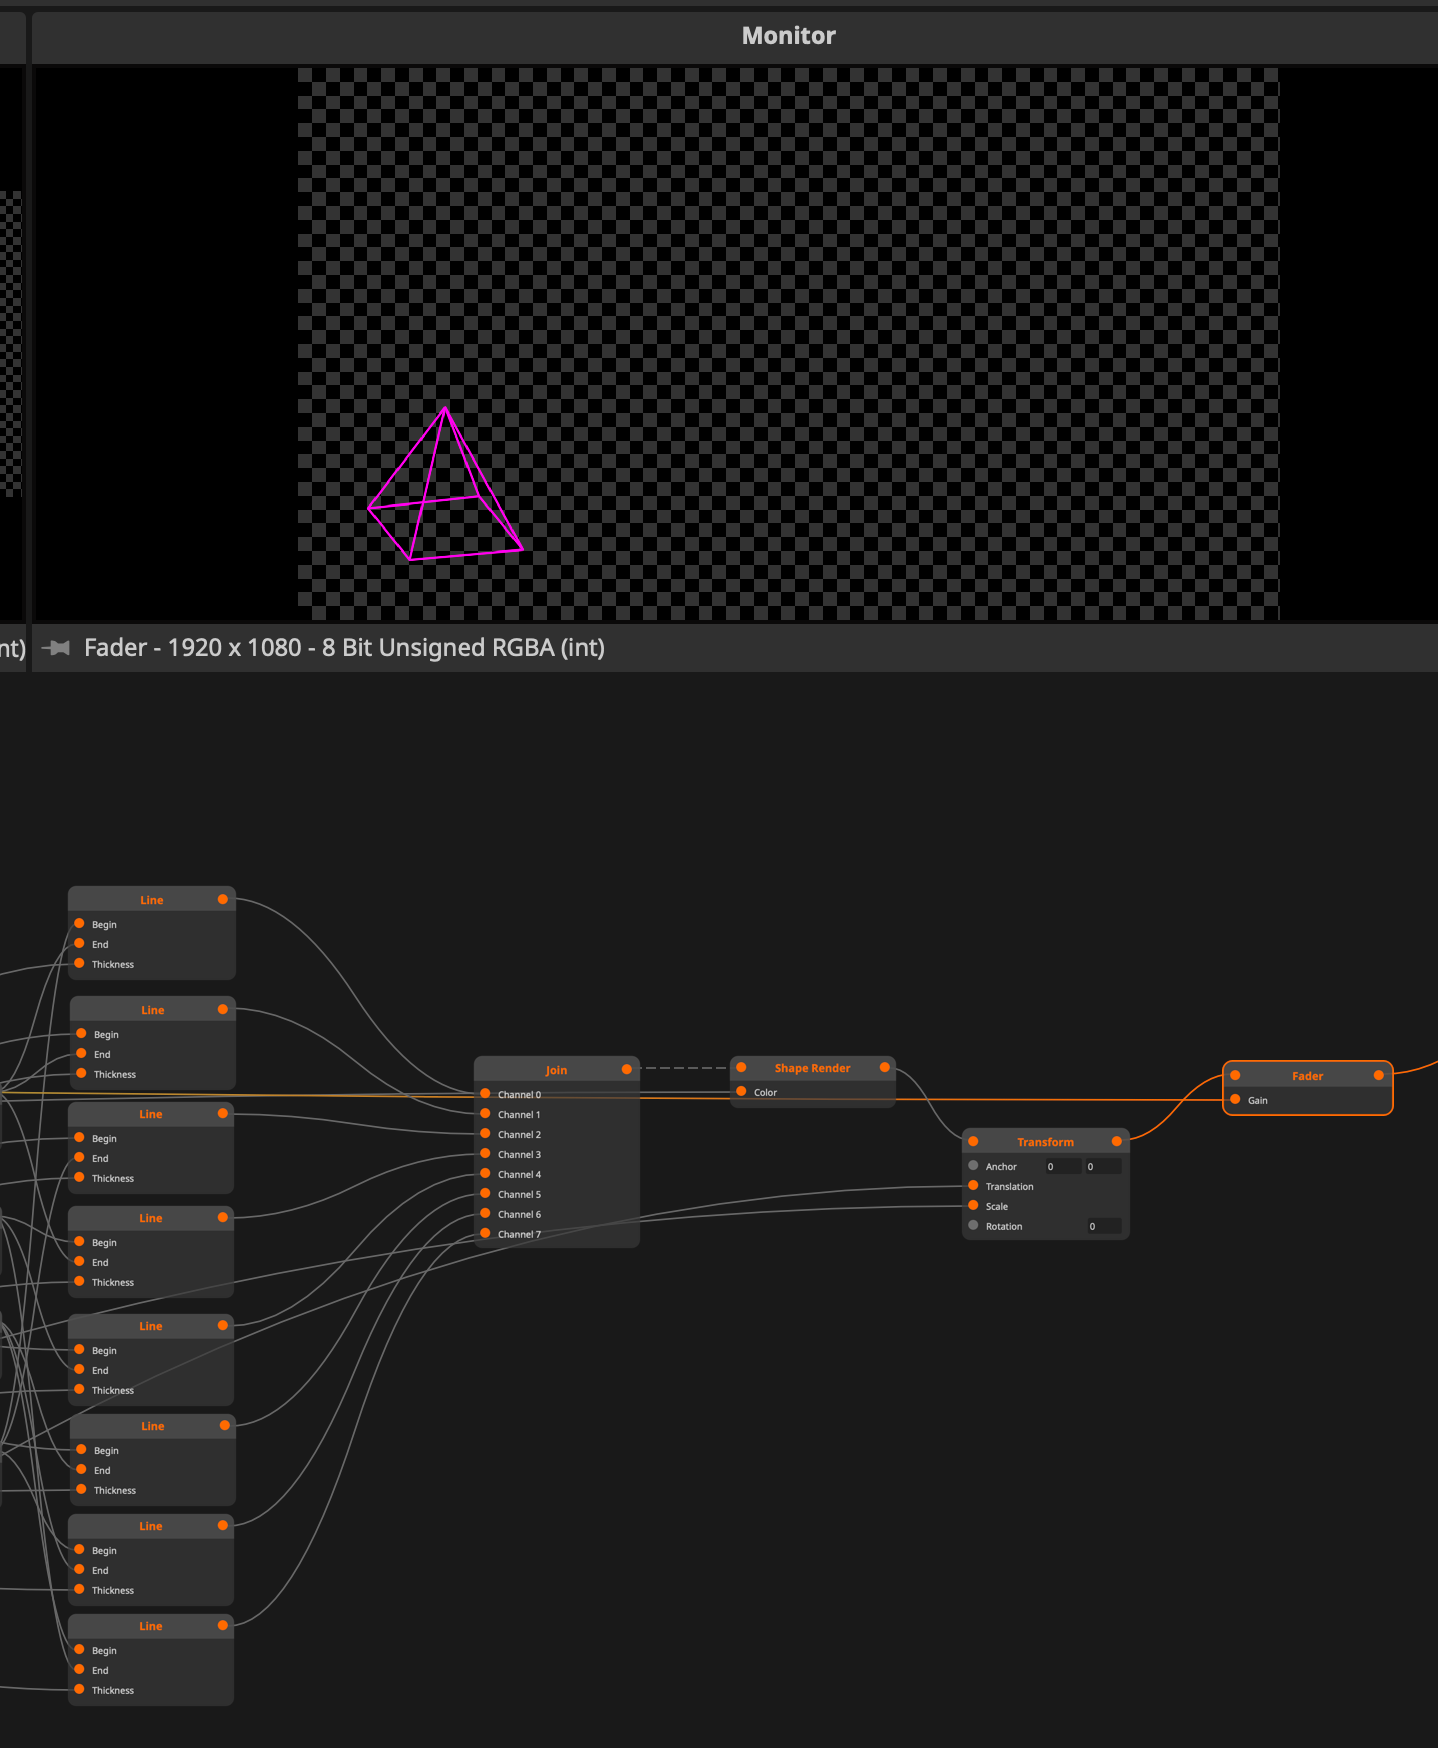This screenshot has width=1438, height=1748.
Task: Click the Fader node's Gain port
Action: click(1235, 1099)
